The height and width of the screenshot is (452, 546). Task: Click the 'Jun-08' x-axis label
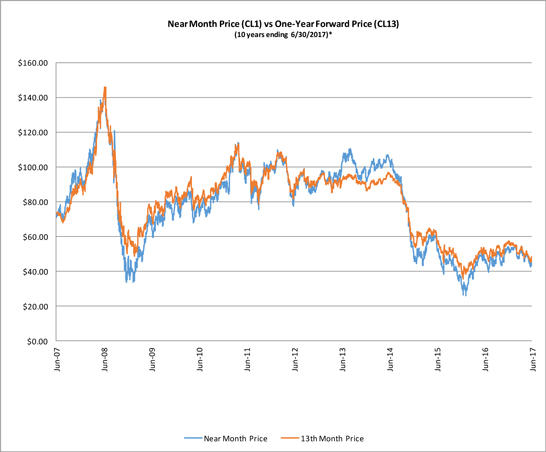point(105,359)
